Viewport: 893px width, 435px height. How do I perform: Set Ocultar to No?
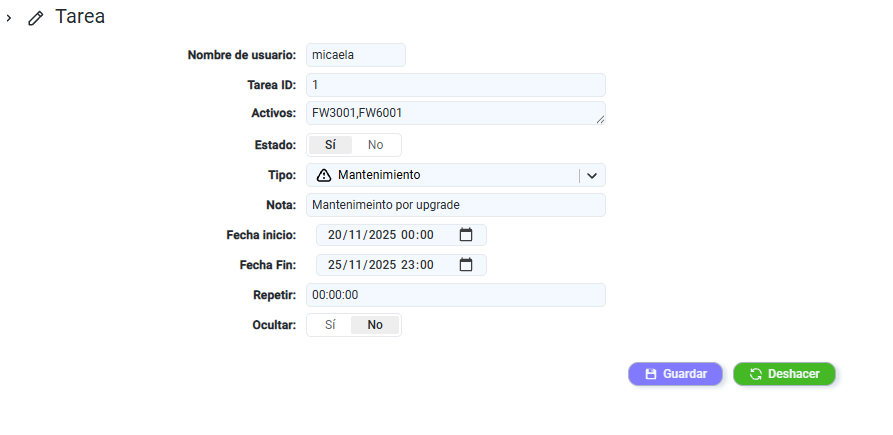click(375, 325)
